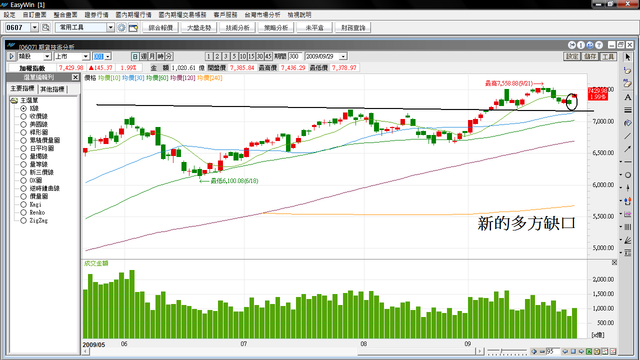Click the 30 minute interval button
The width and height of the screenshot is (640, 360).
click(x=260, y=56)
